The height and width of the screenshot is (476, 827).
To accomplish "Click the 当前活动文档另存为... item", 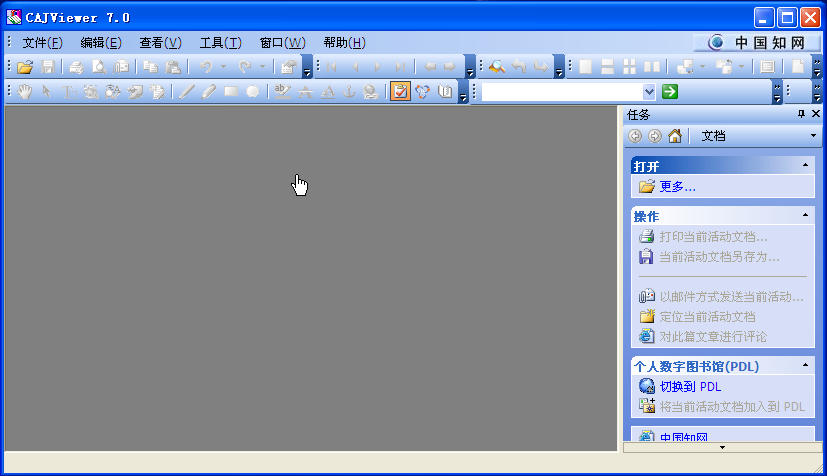I will pos(719,257).
